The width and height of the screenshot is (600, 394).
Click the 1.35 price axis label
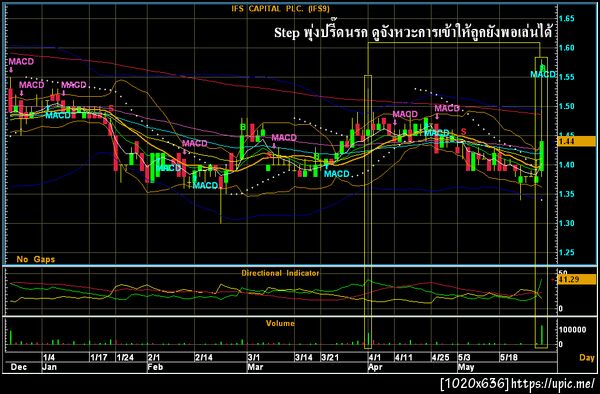[567, 194]
